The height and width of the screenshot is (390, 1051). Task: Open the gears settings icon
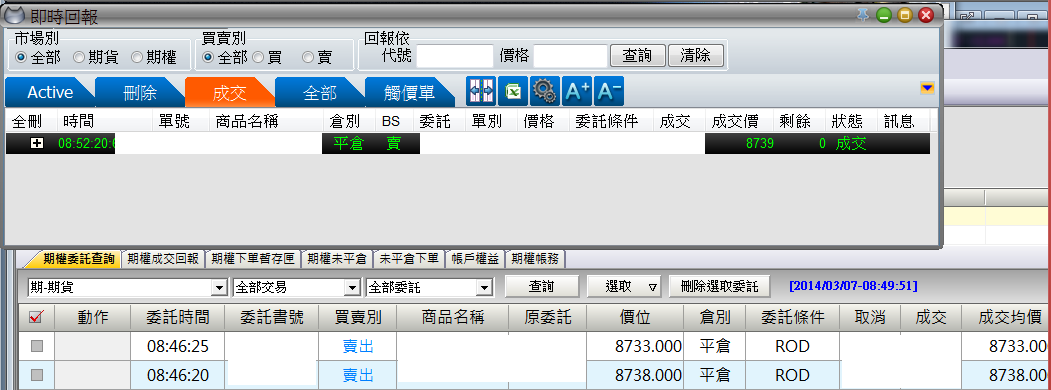click(x=545, y=91)
